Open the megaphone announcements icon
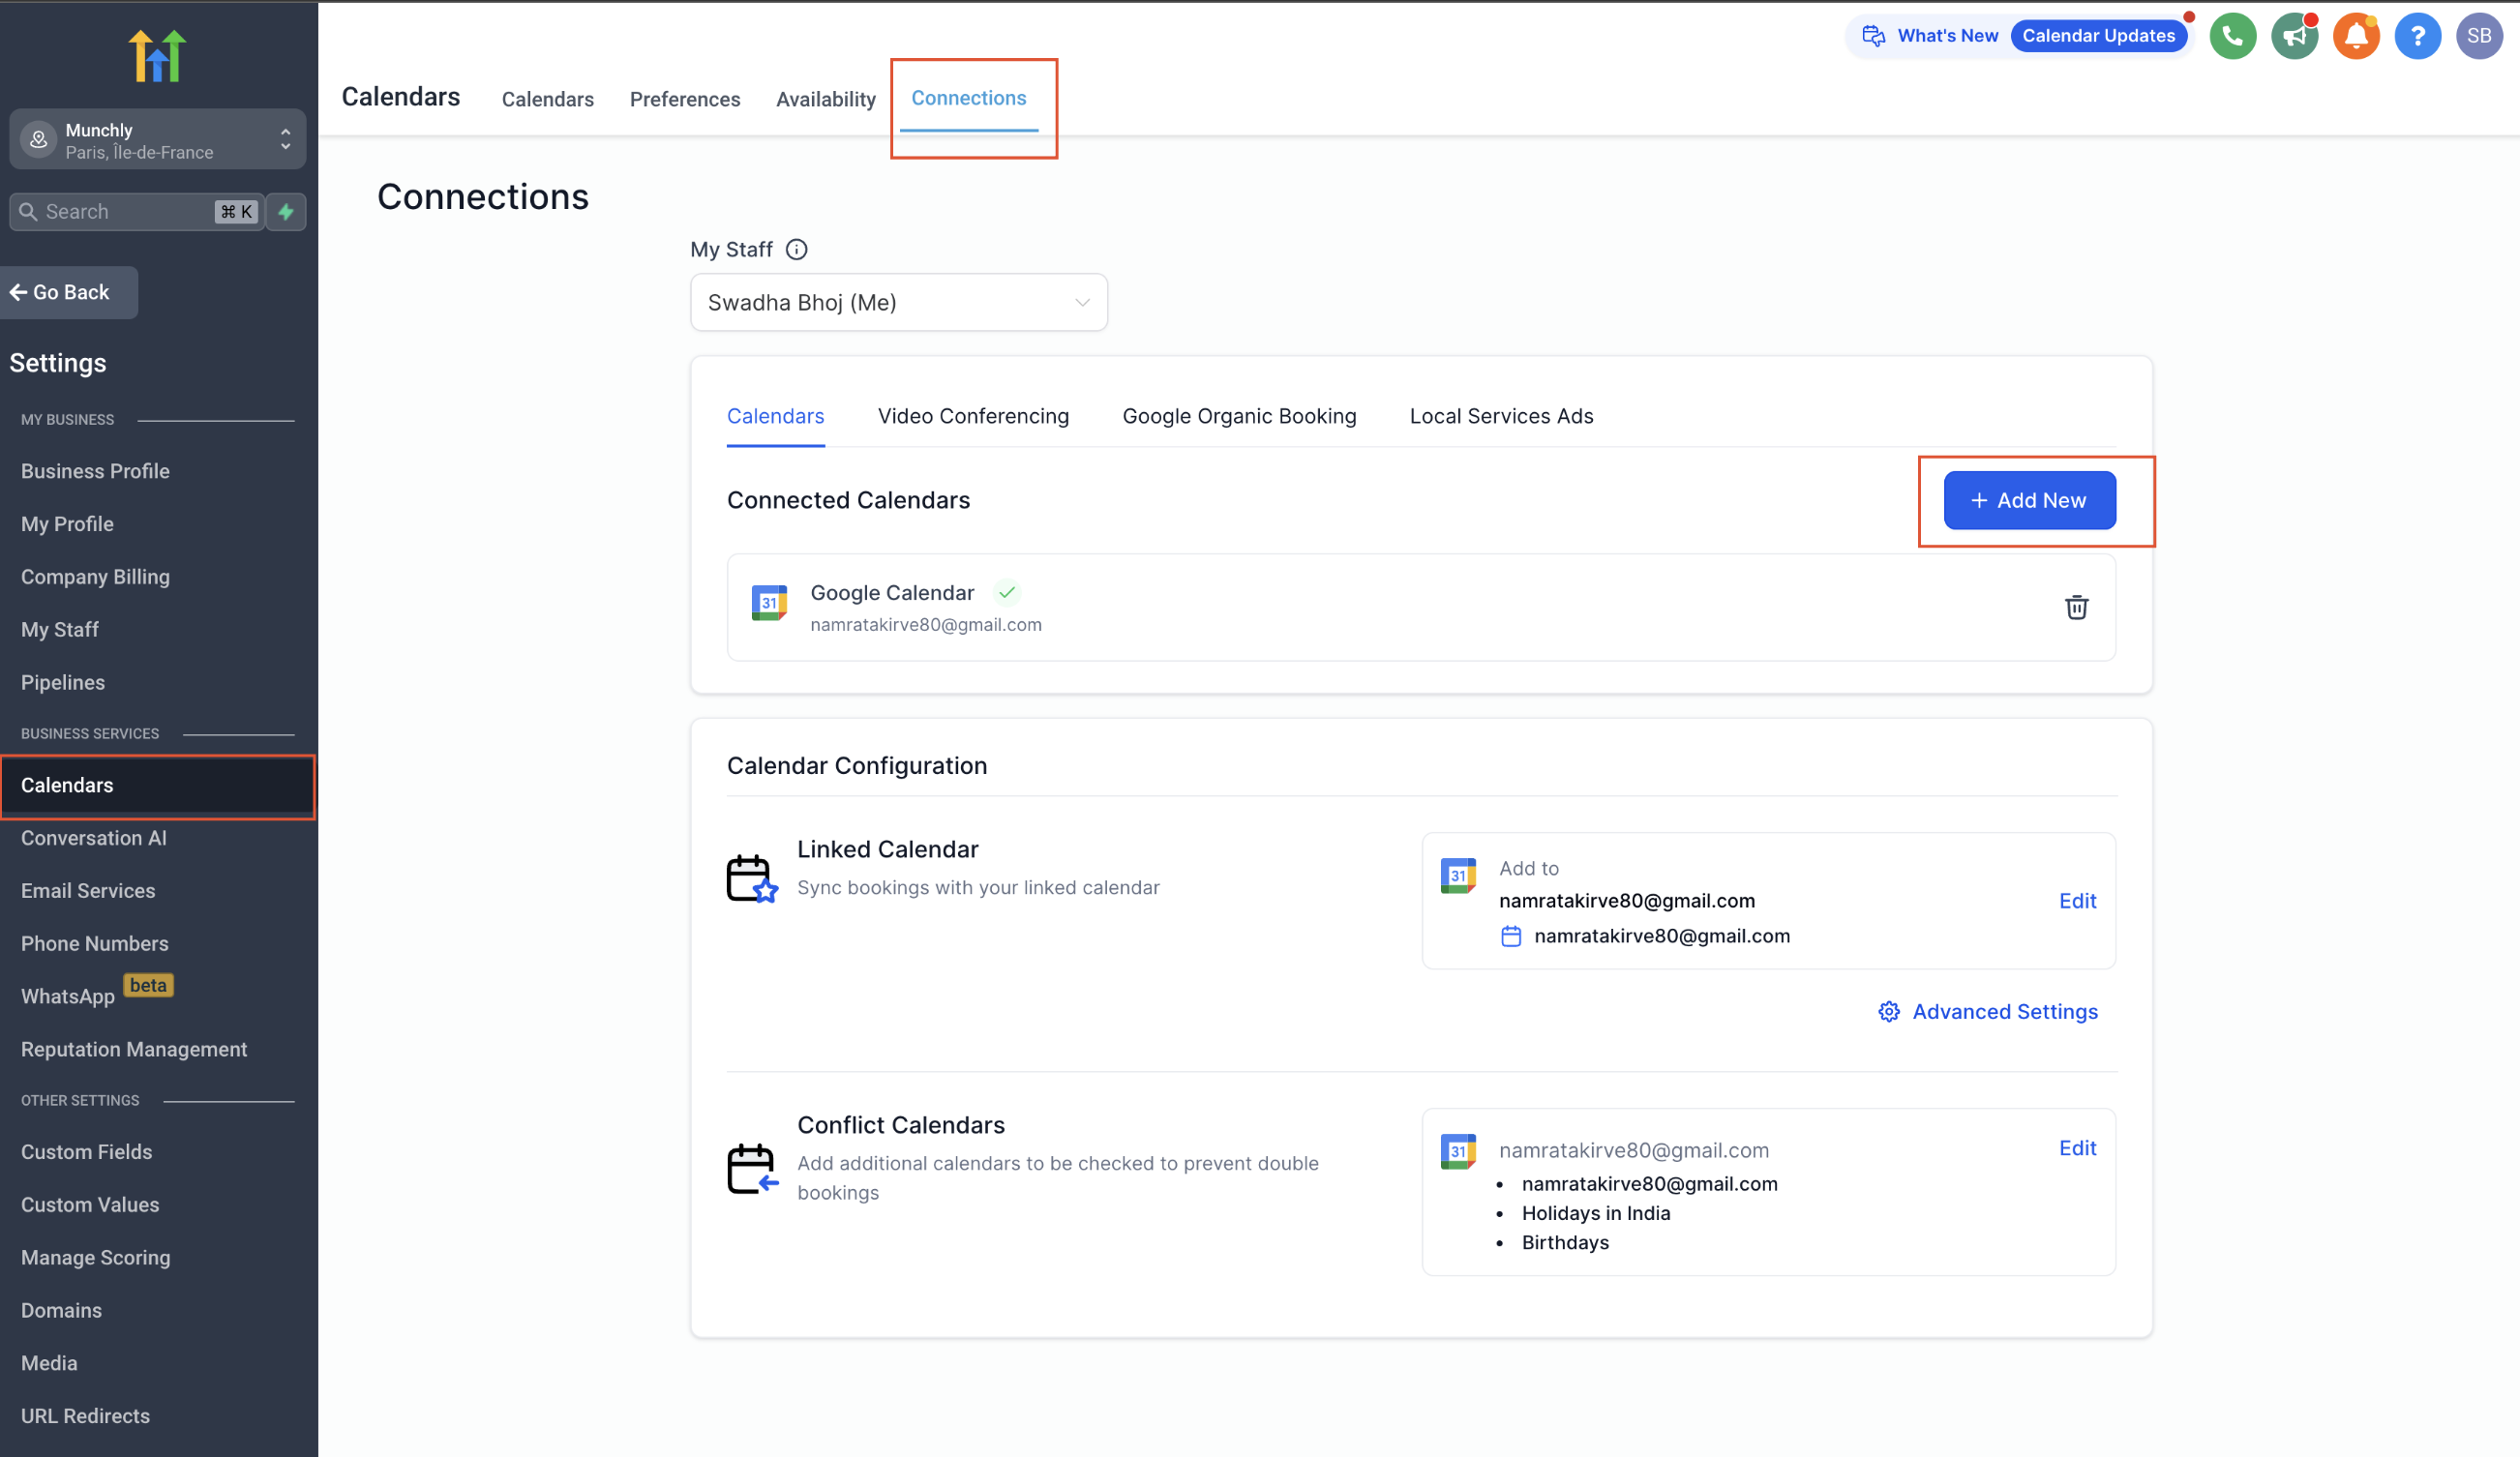Screen dimensions: 2520x1457 coord(2294,37)
